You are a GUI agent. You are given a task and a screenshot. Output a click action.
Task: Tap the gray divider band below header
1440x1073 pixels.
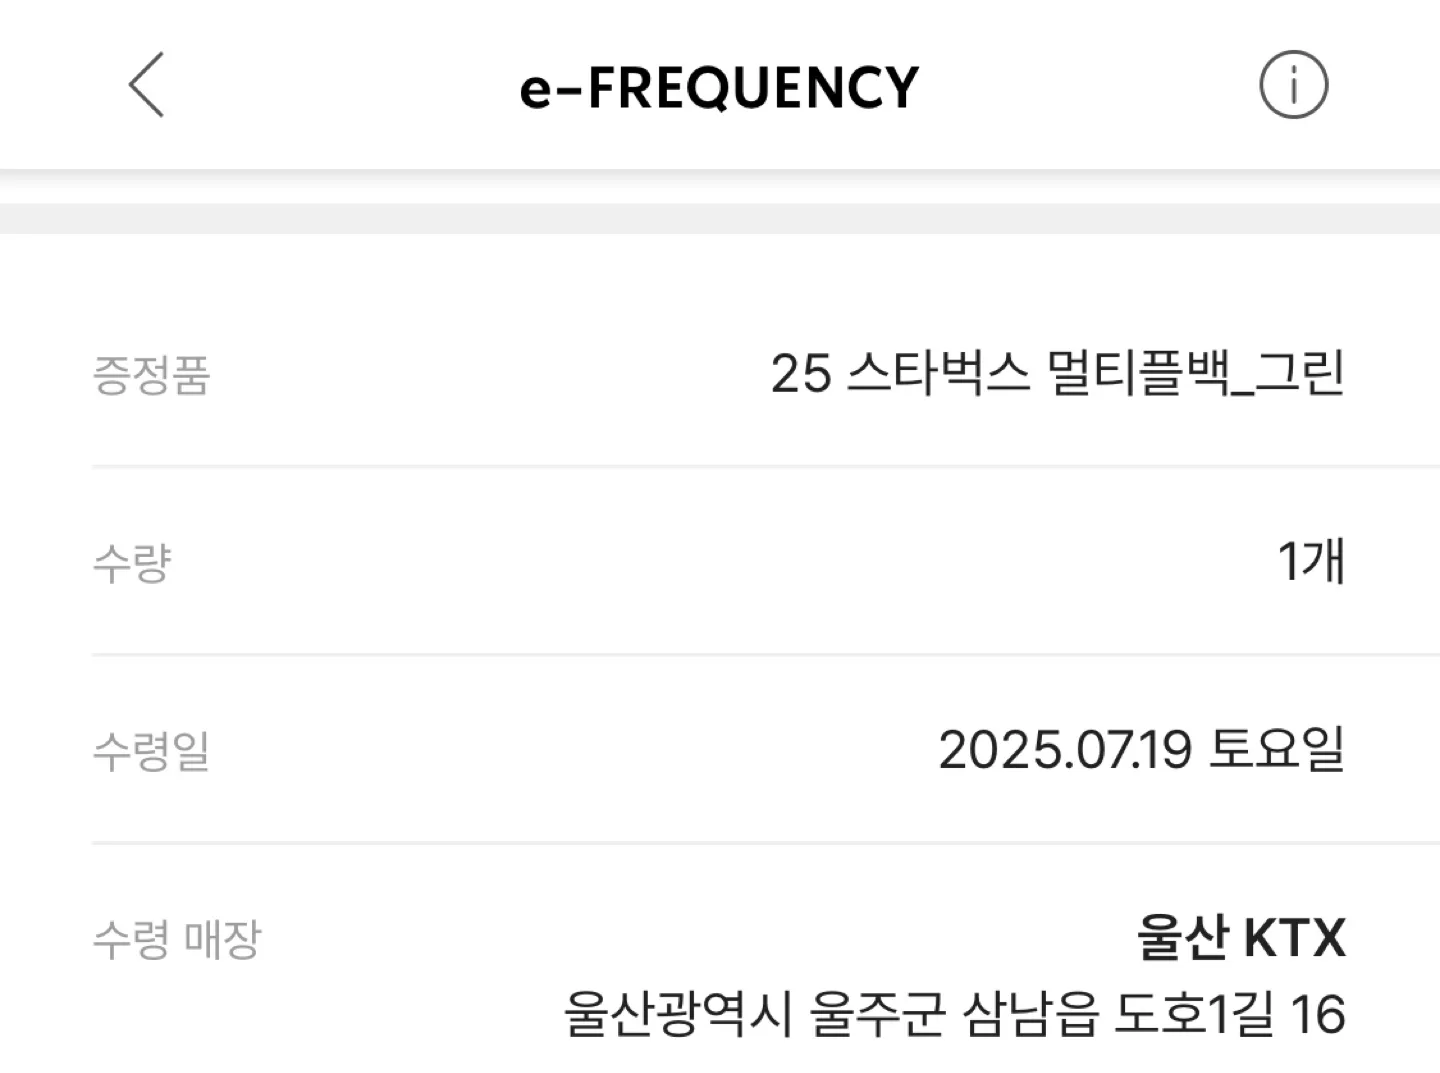click(720, 218)
